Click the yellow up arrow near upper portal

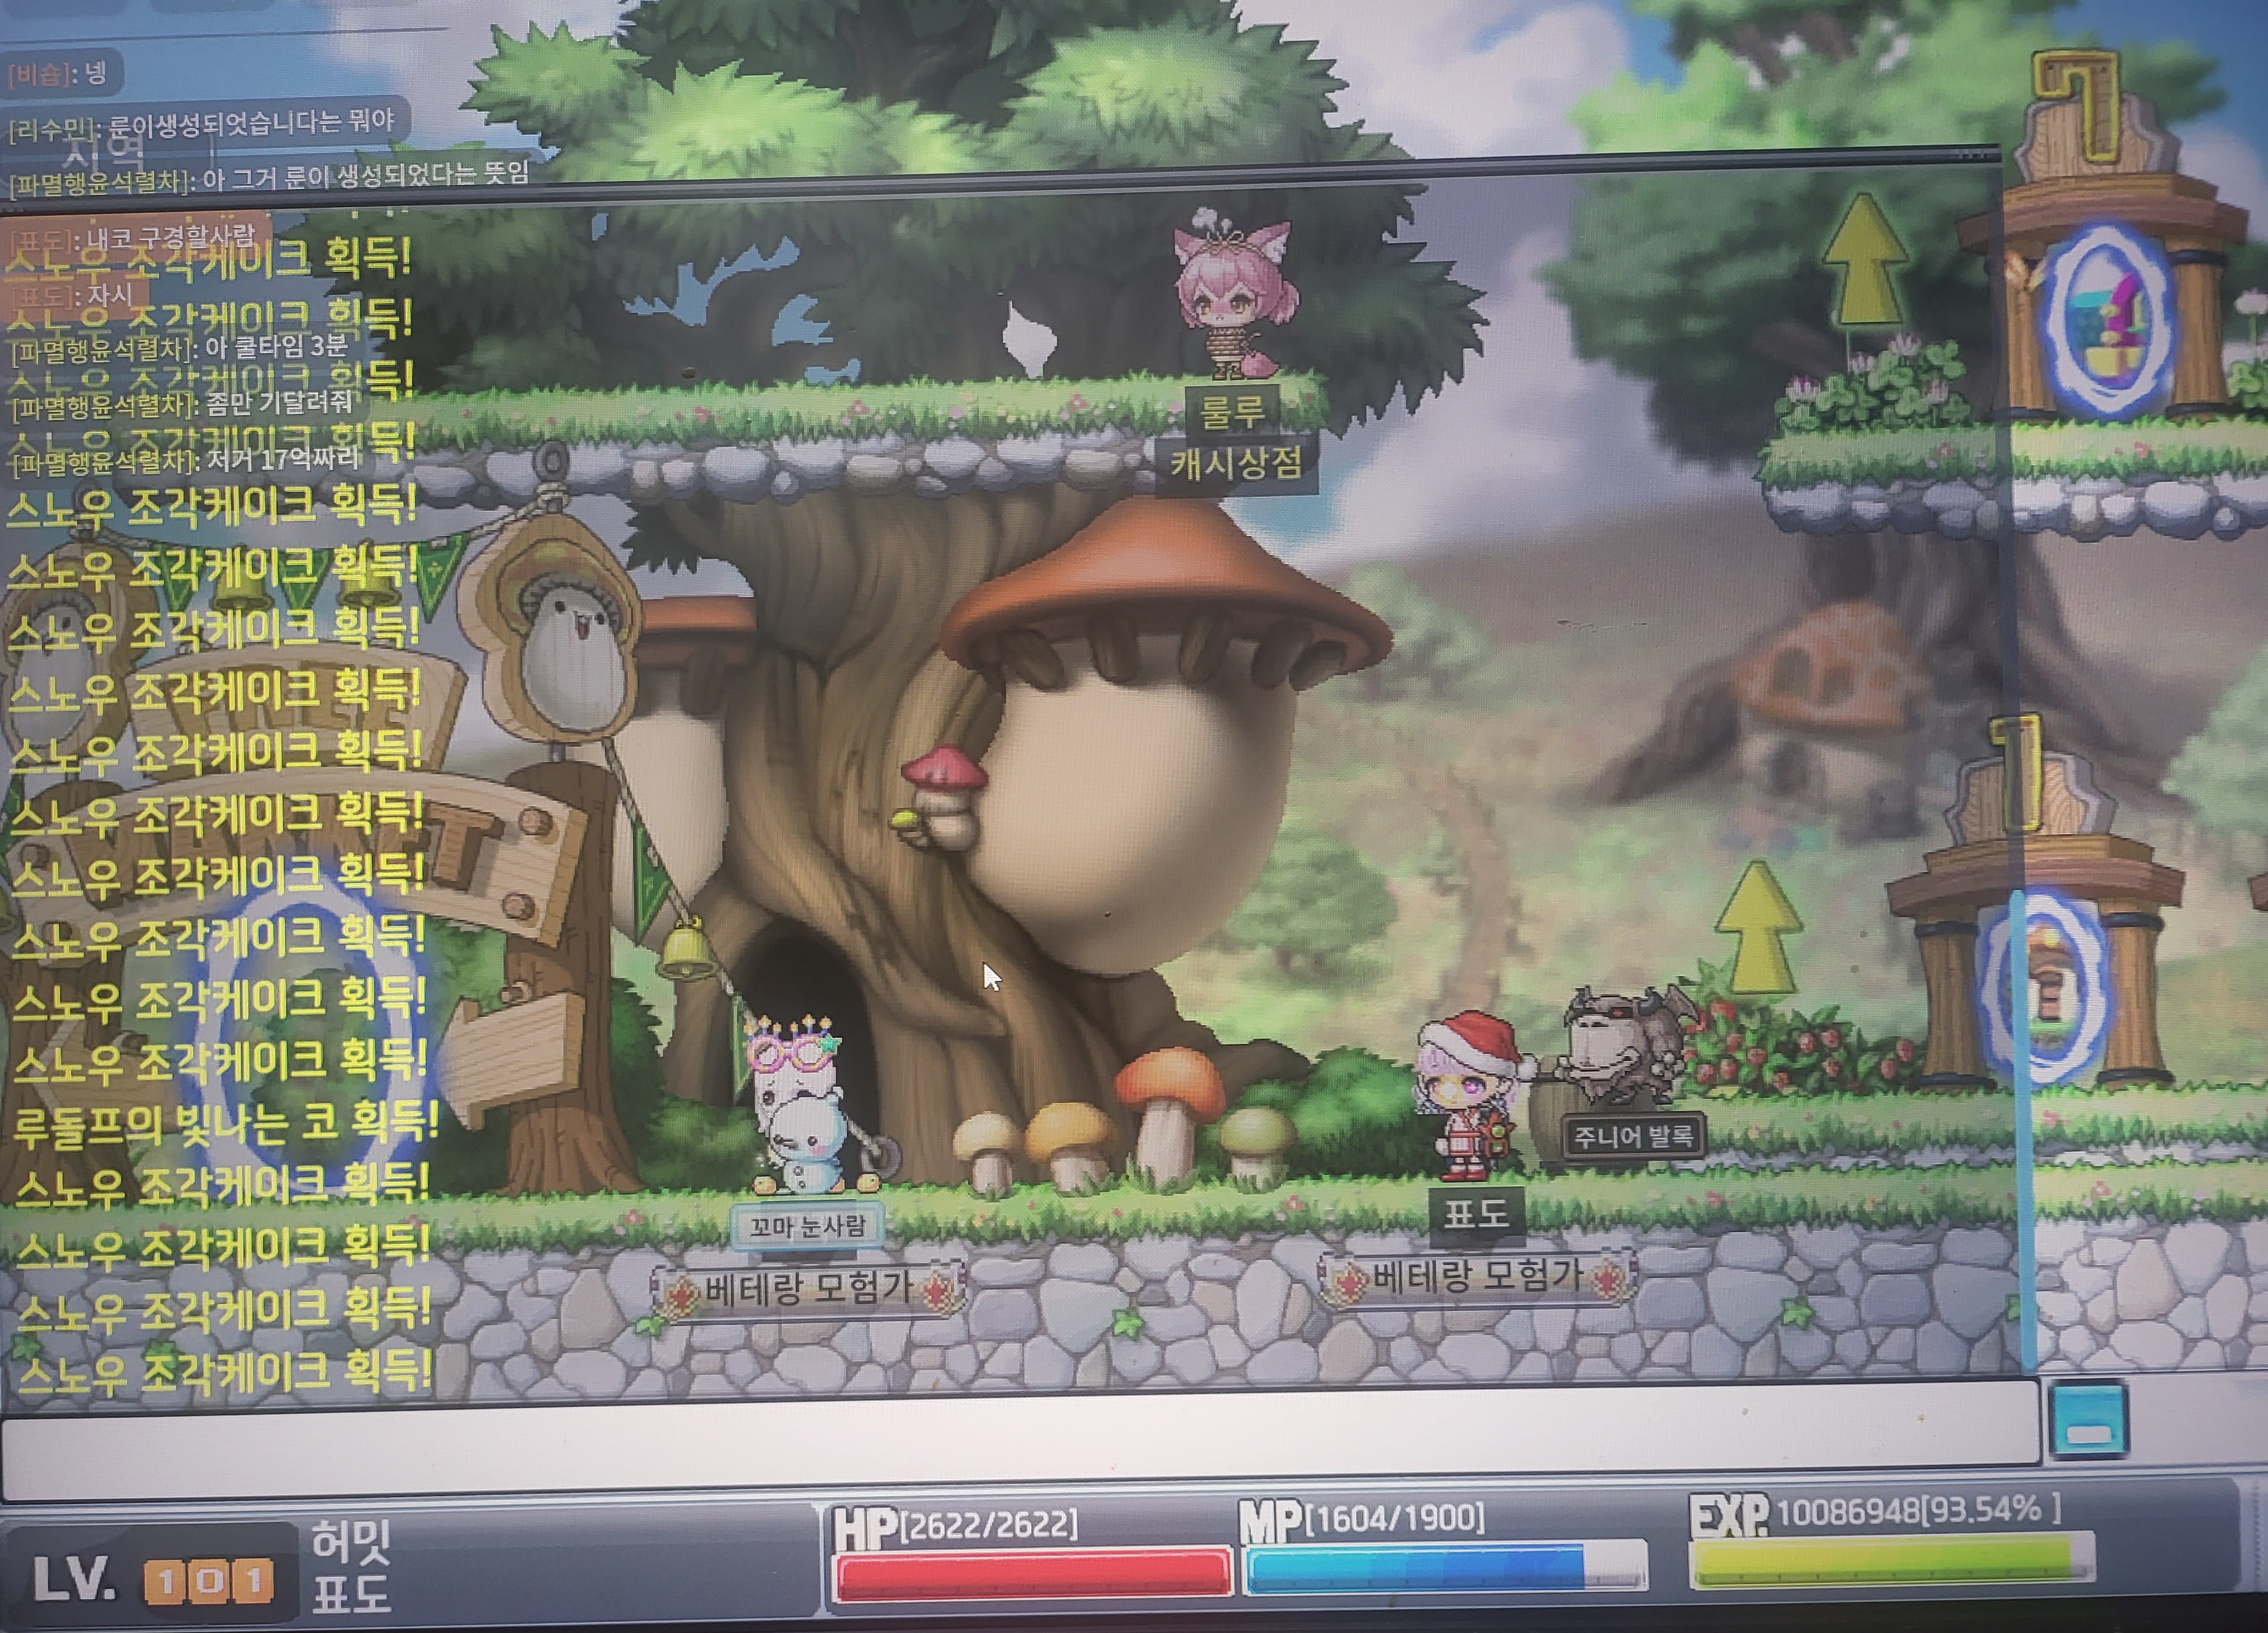(x=1863, y=260)
